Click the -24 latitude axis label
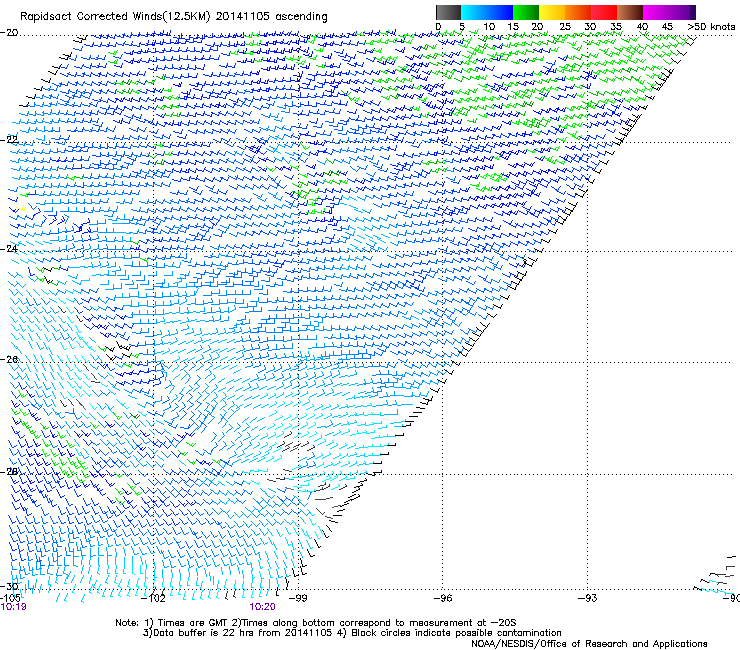740x650 pixels. click(x=9, y=249)
